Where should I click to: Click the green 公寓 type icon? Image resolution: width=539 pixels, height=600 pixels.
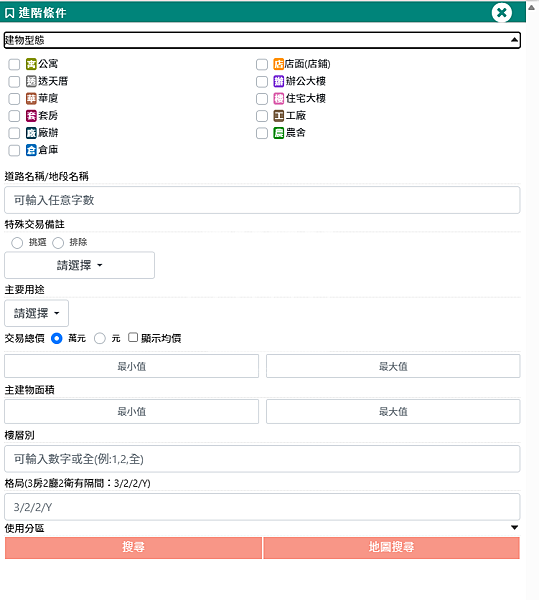31,64
